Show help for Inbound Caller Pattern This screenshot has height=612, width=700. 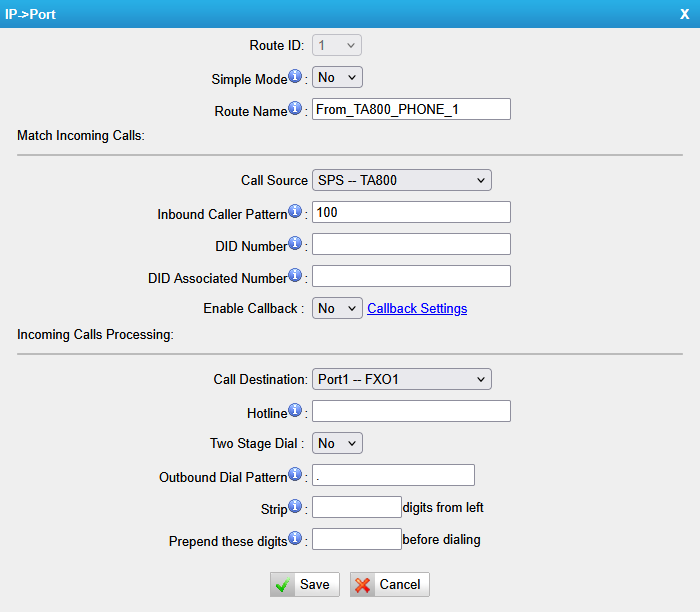click(x=295, y=212)
